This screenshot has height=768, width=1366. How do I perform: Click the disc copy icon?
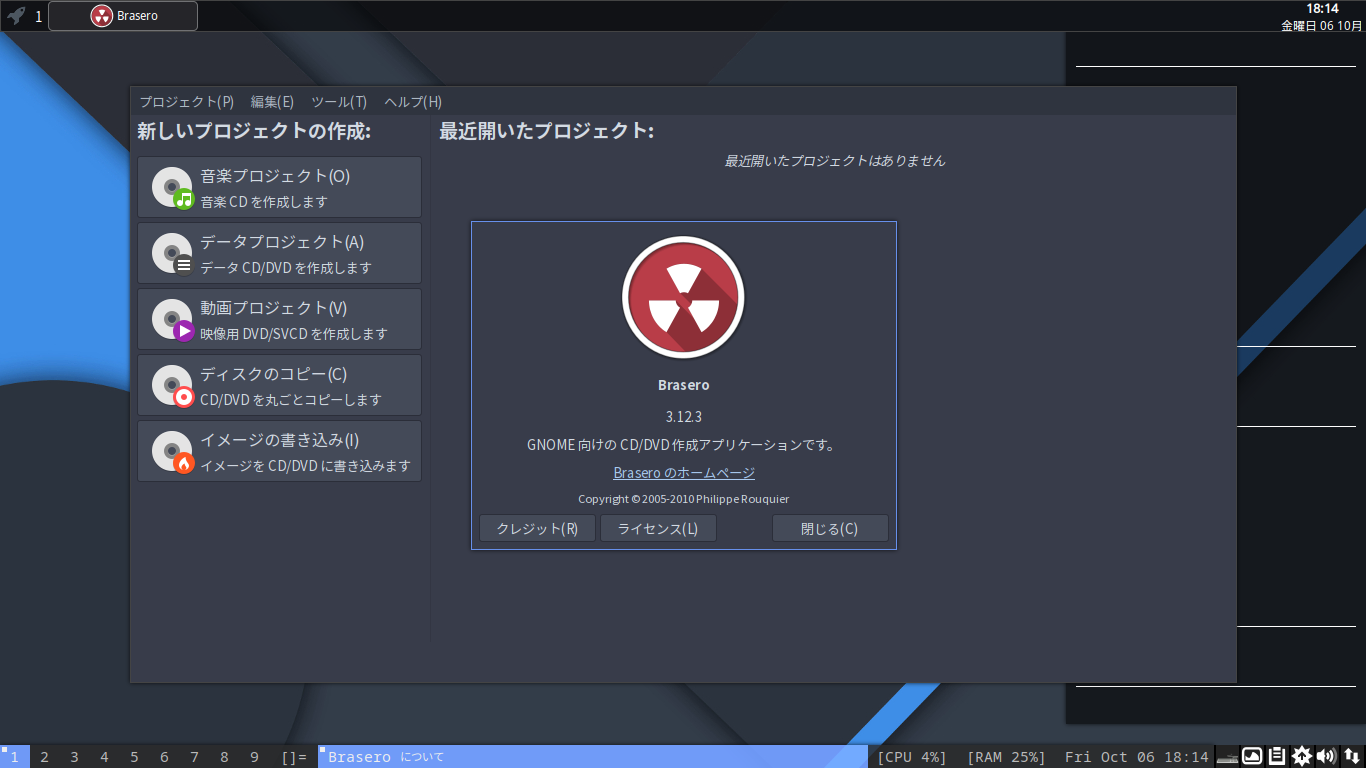click(x=172, y=385)
